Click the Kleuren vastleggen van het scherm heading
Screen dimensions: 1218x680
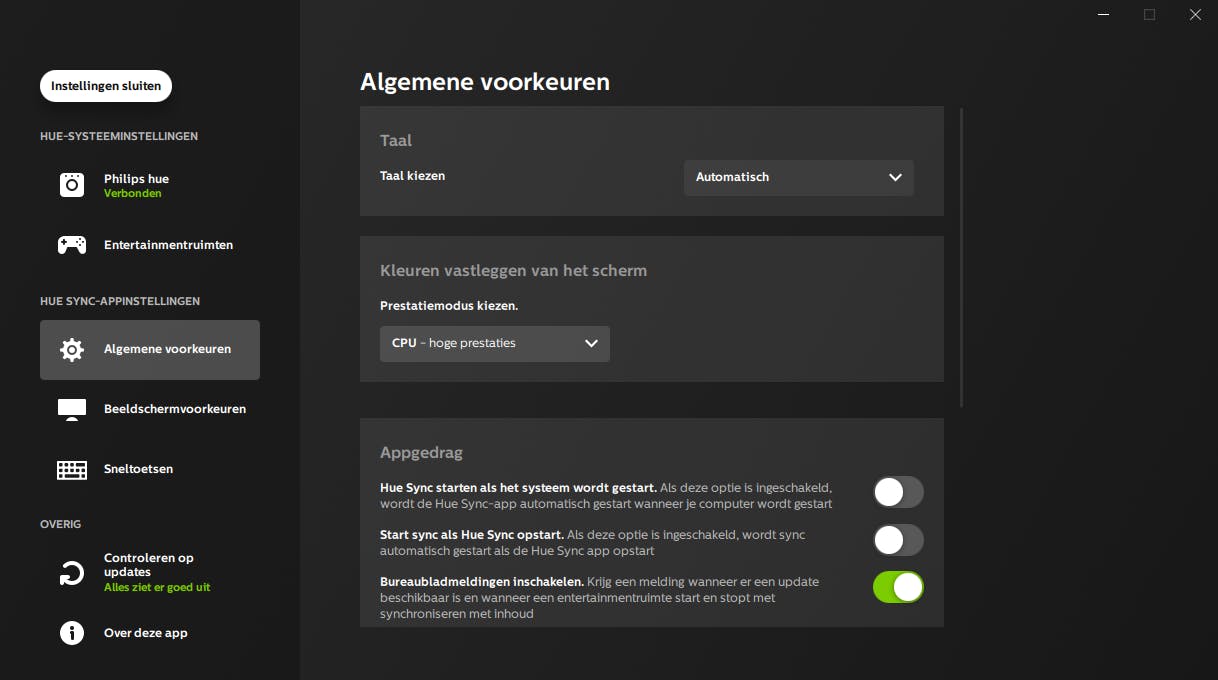click(513, 271)
